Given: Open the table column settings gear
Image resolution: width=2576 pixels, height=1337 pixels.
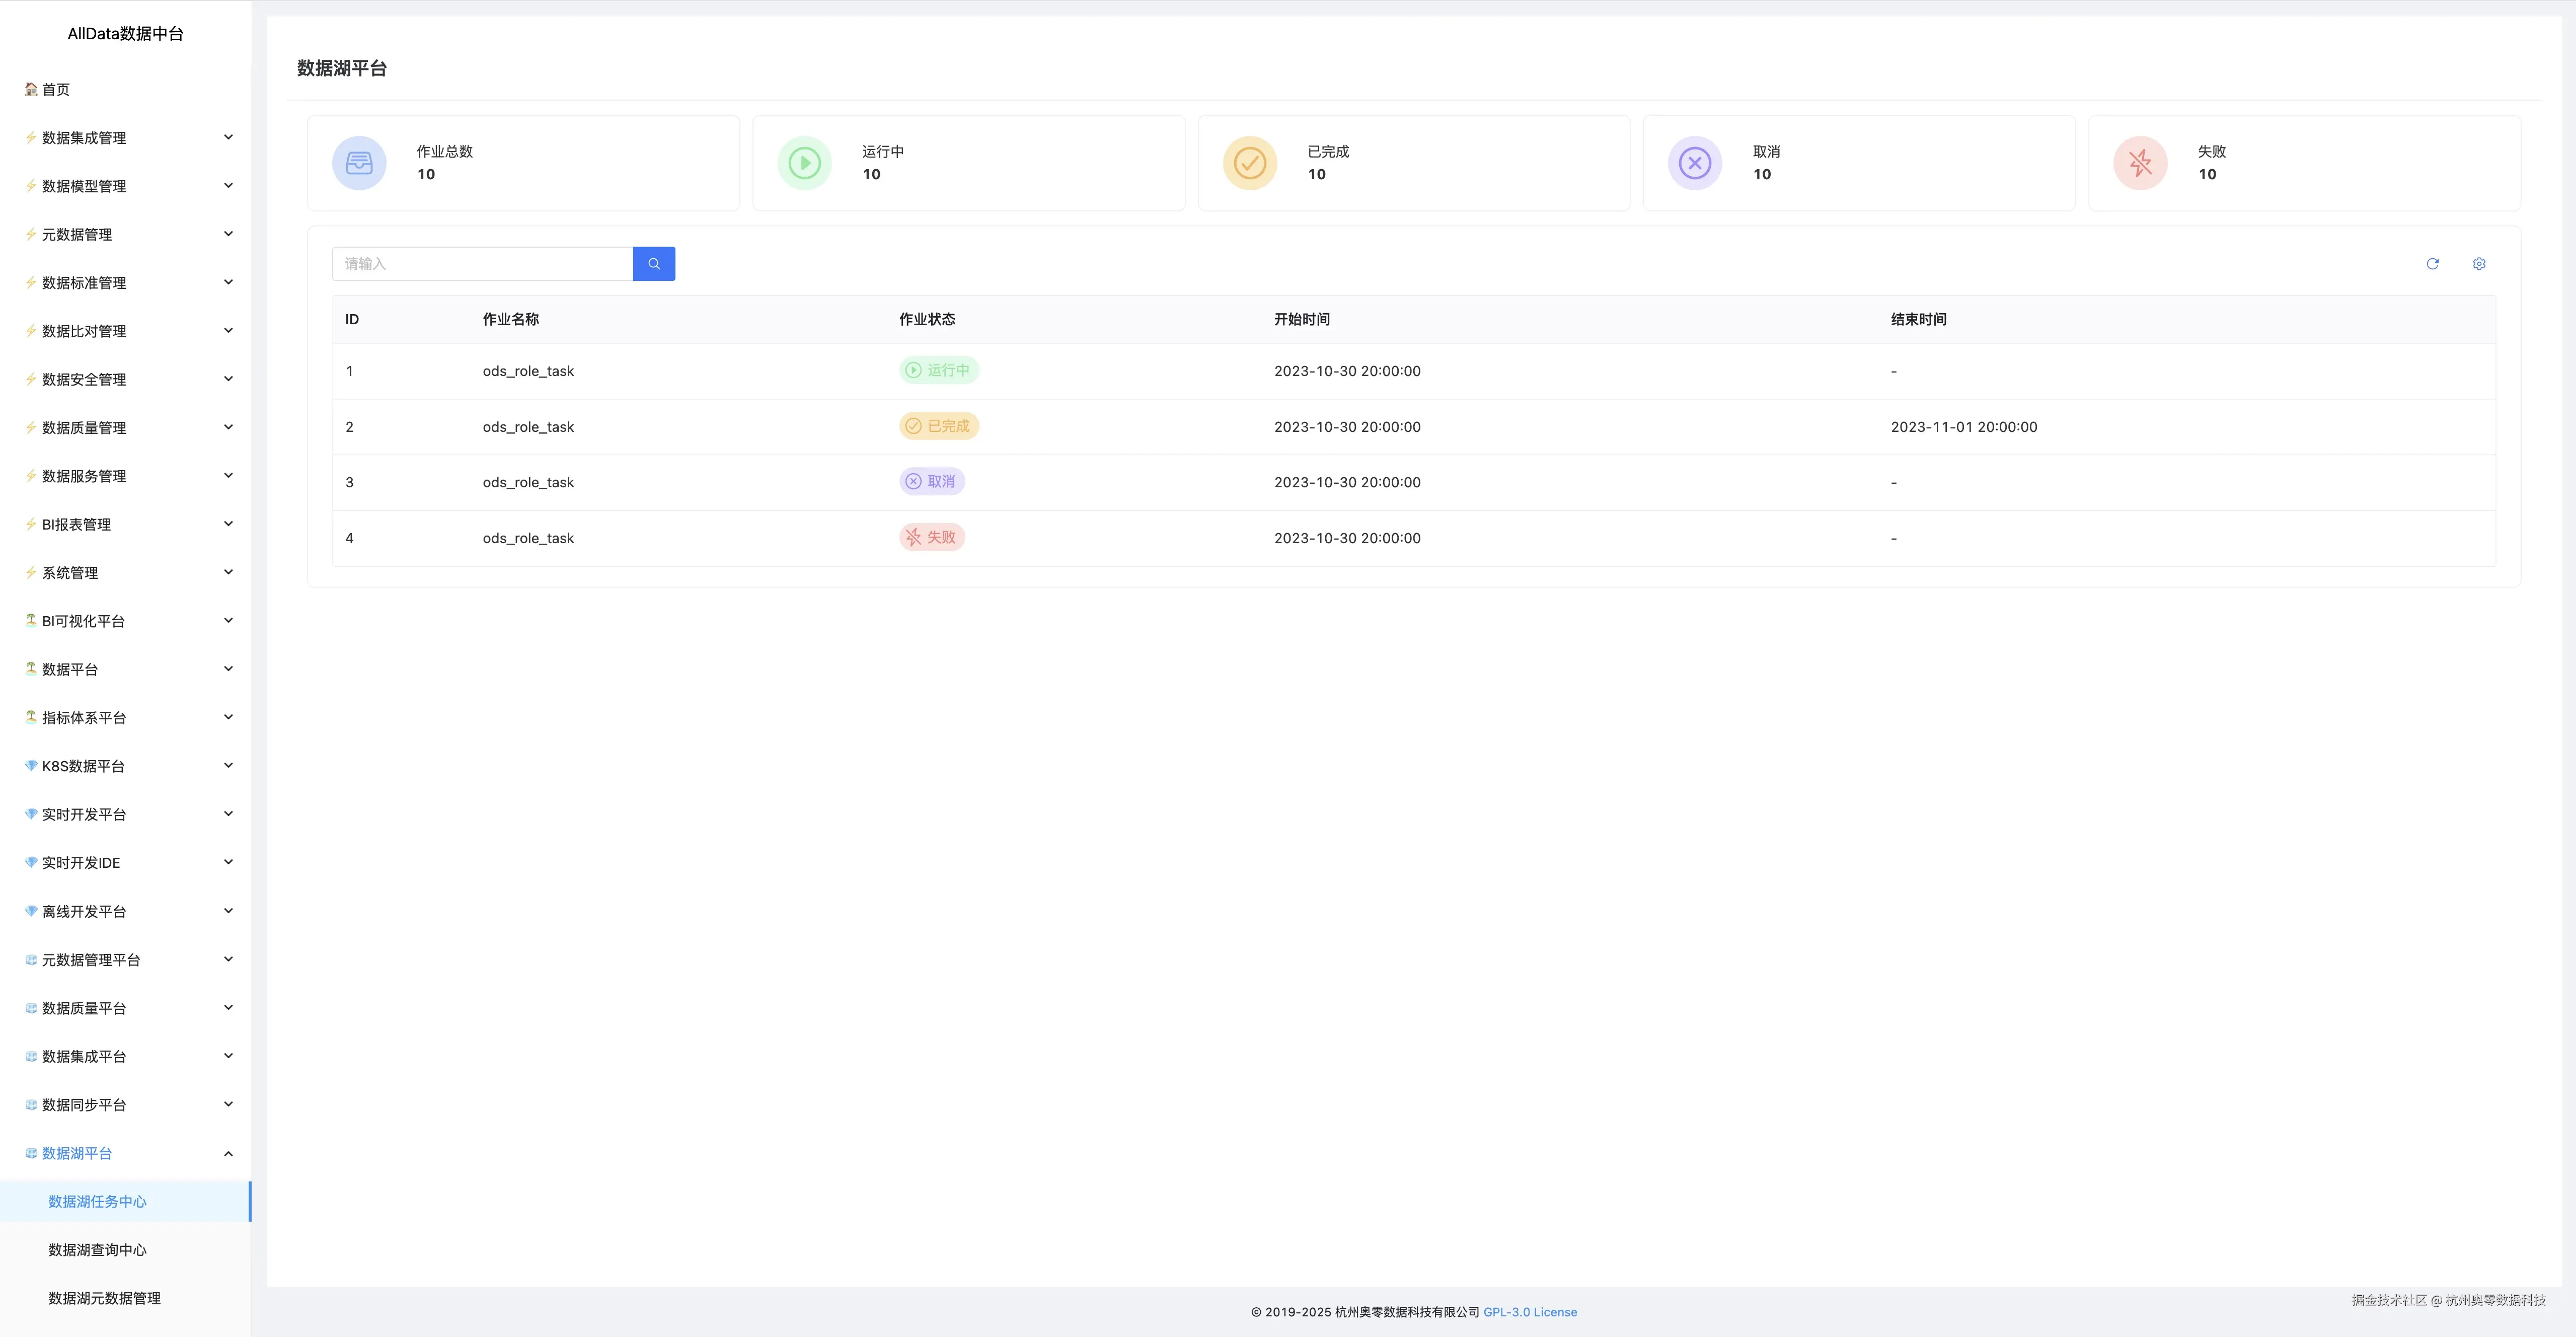Looking at the screenshot, I should (x=2479, y=264).
